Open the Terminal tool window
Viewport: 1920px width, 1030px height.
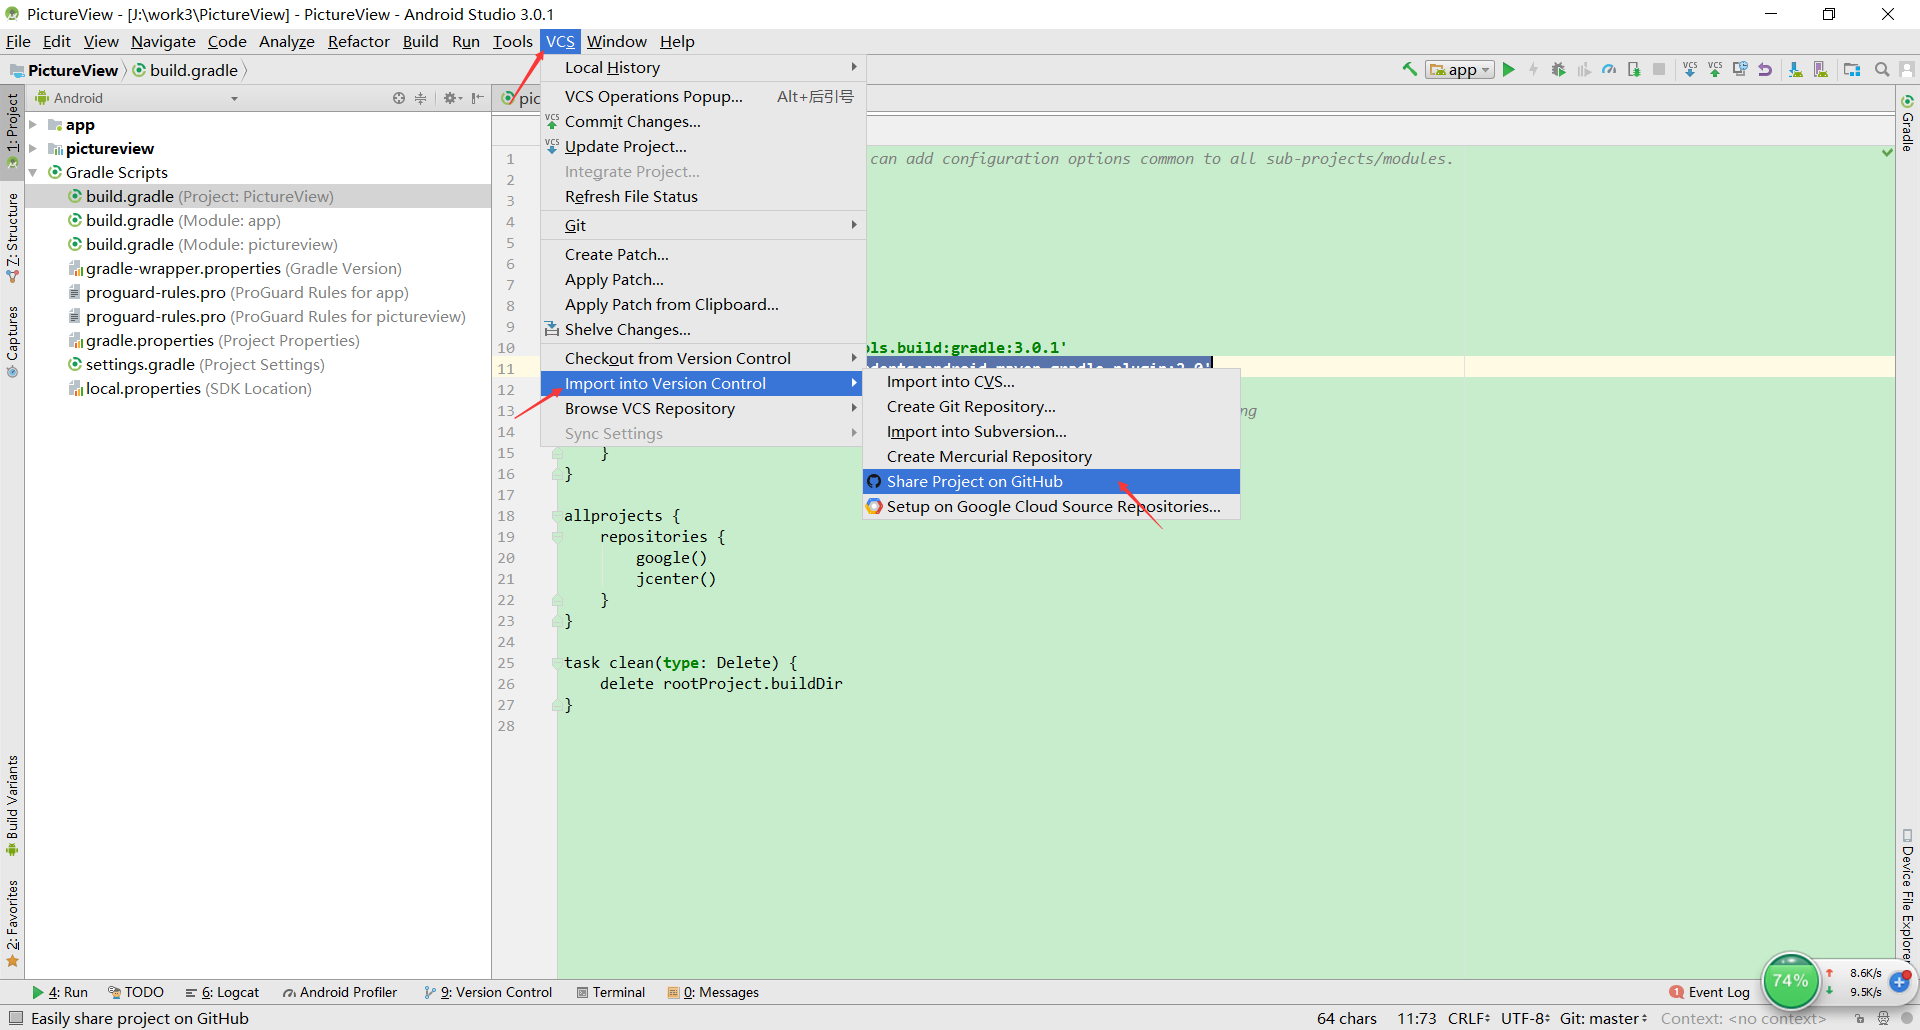pos(611,992)
